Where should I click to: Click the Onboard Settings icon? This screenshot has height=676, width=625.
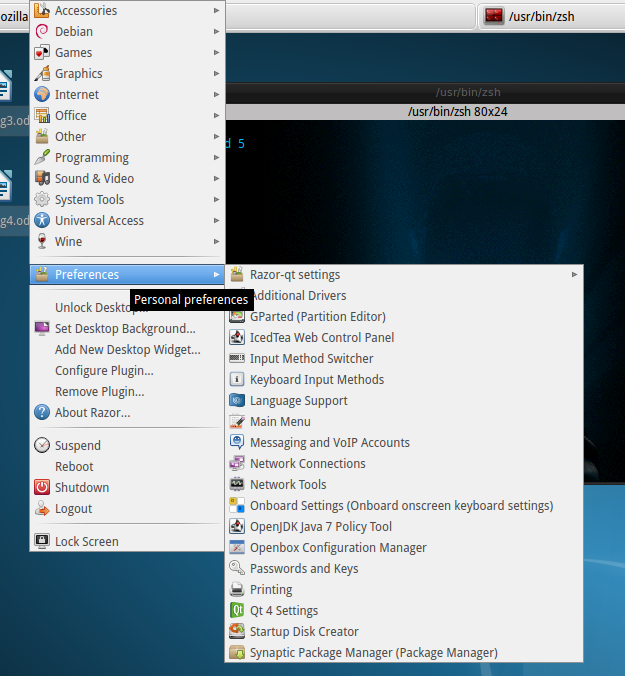[237, 505]
